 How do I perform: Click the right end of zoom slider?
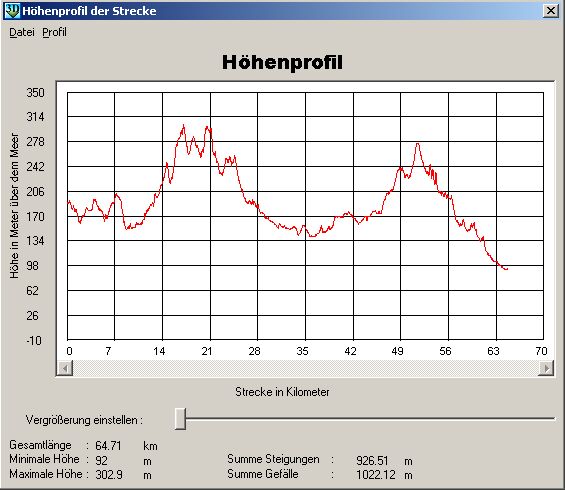(x=554, y=419)
